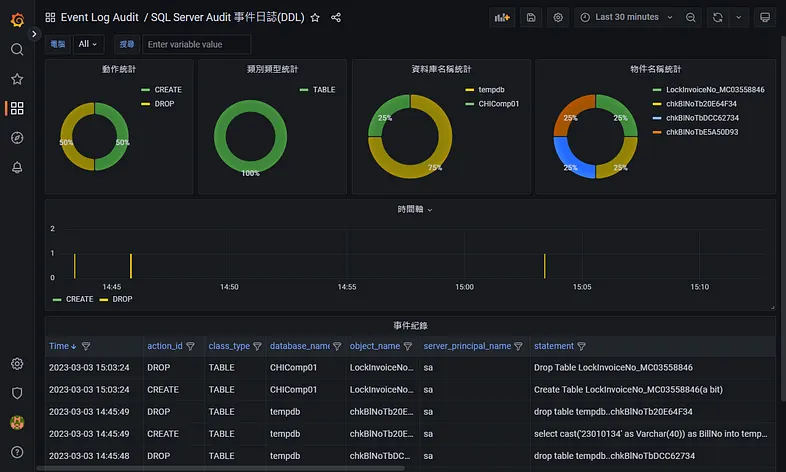Open the All variable dropdown
The height and width of the screenshot is (472, 786).
tap(88, 44)
